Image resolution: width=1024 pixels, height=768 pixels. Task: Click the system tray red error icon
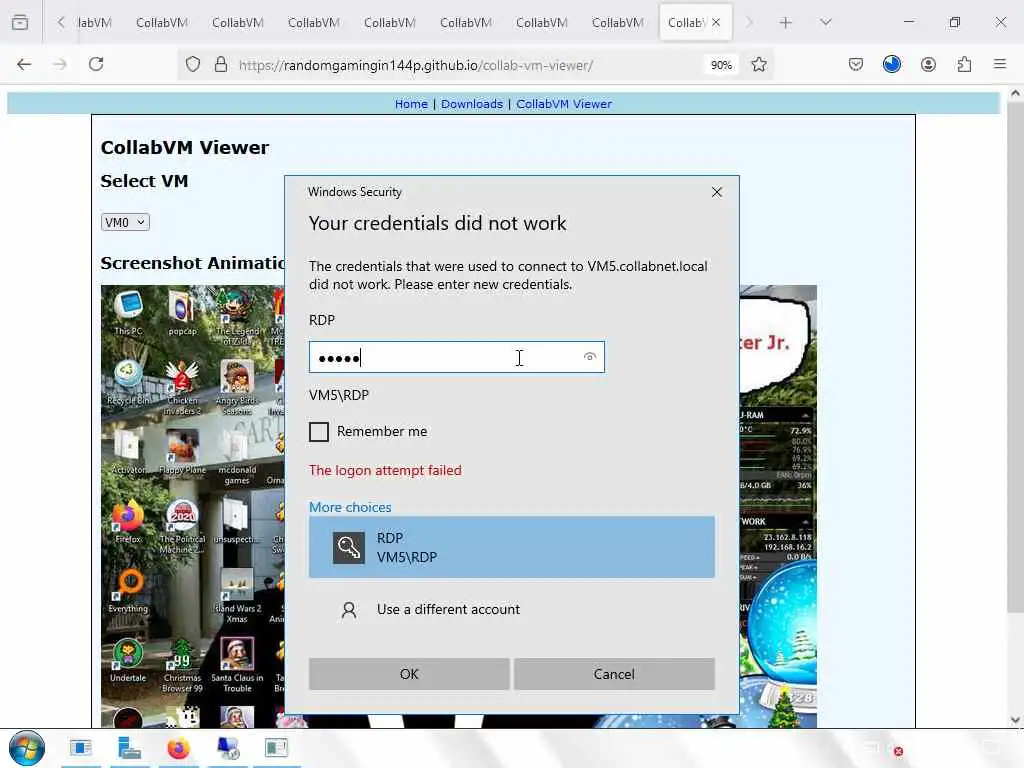pos(899,752)
